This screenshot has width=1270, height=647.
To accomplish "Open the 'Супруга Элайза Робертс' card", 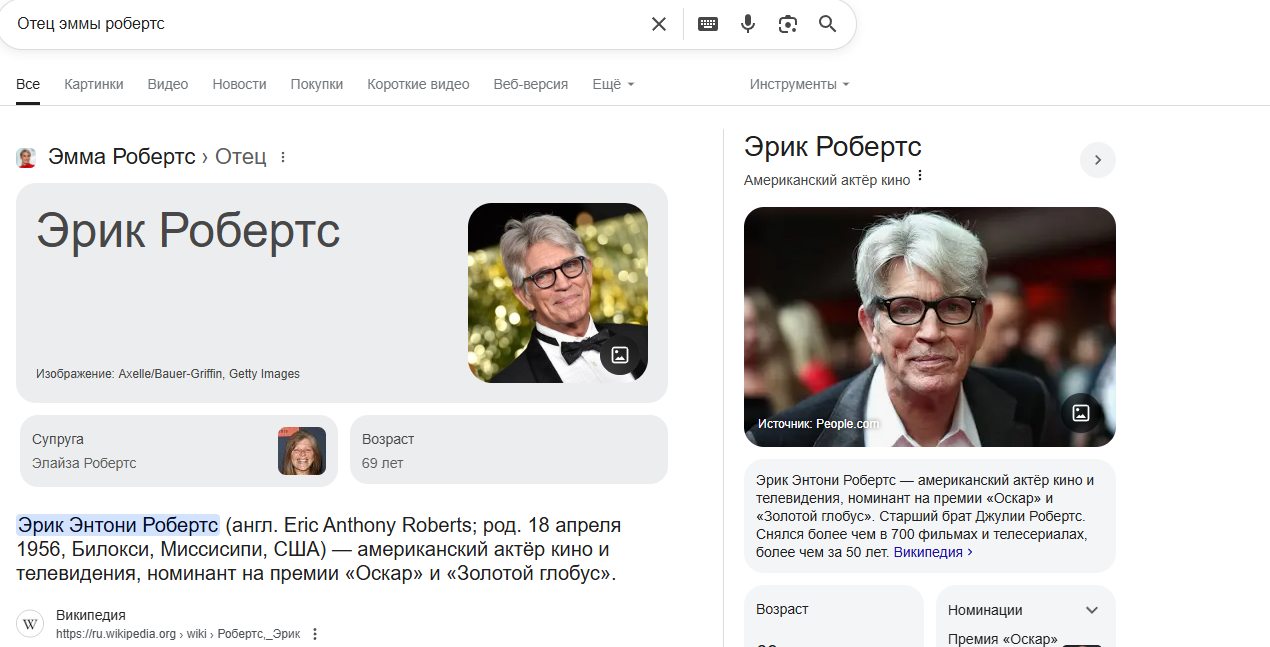I will pyautogui.click(x=179, y=451).
